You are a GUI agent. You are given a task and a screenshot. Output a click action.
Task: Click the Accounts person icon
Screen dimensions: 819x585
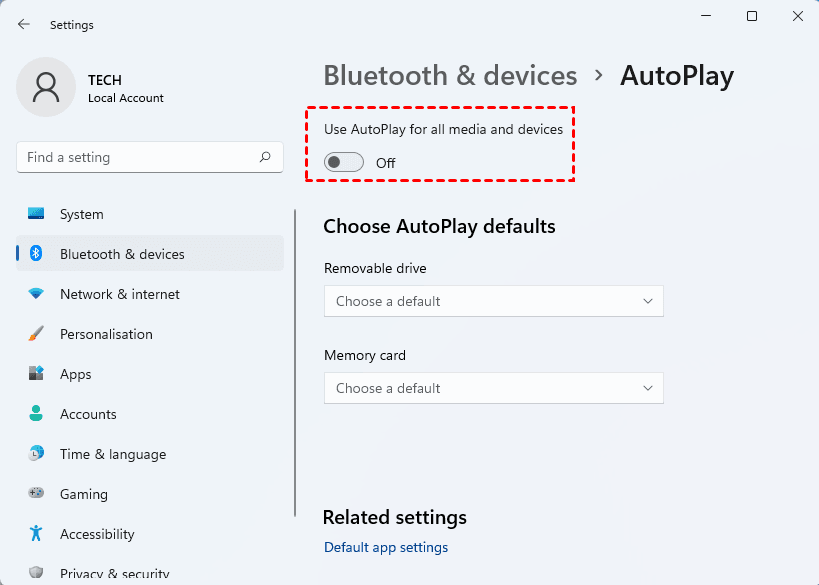(x=36, y=414)
